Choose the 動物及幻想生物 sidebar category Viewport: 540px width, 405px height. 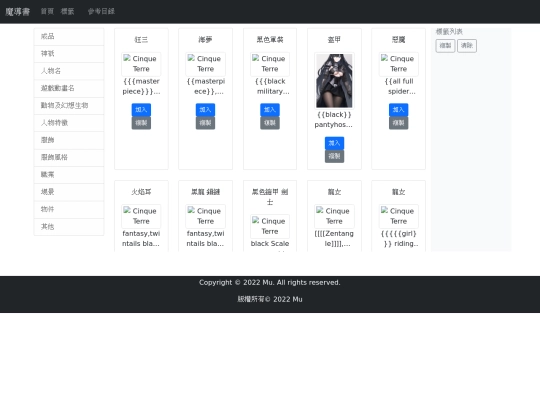tap(69, 105)
